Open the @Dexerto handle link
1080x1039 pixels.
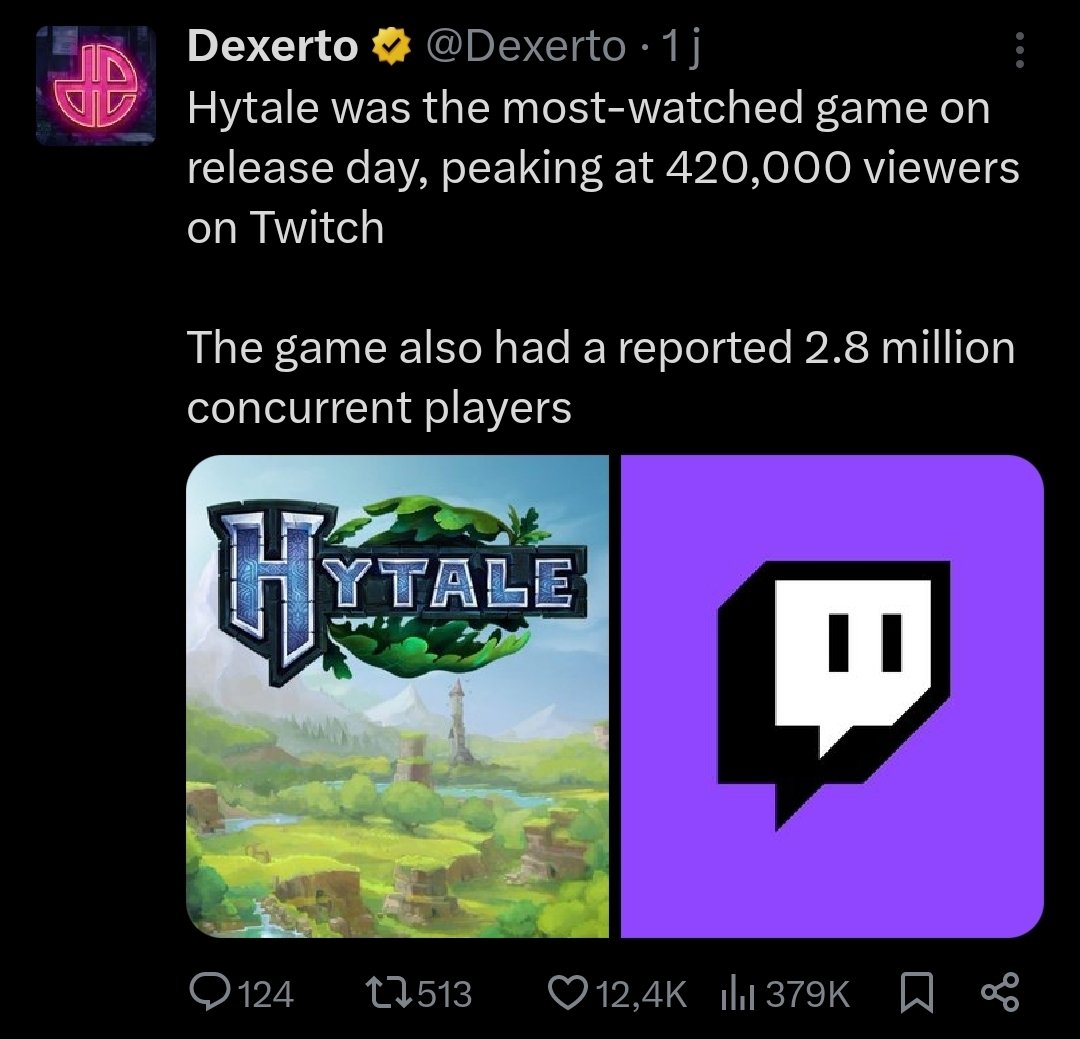point(526,47)
